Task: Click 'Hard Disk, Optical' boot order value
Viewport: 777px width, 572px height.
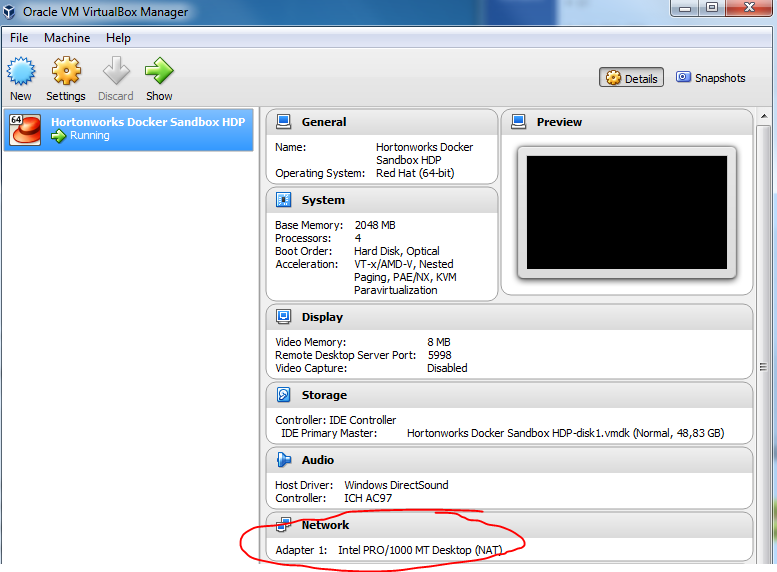Action: pos(396,251)
